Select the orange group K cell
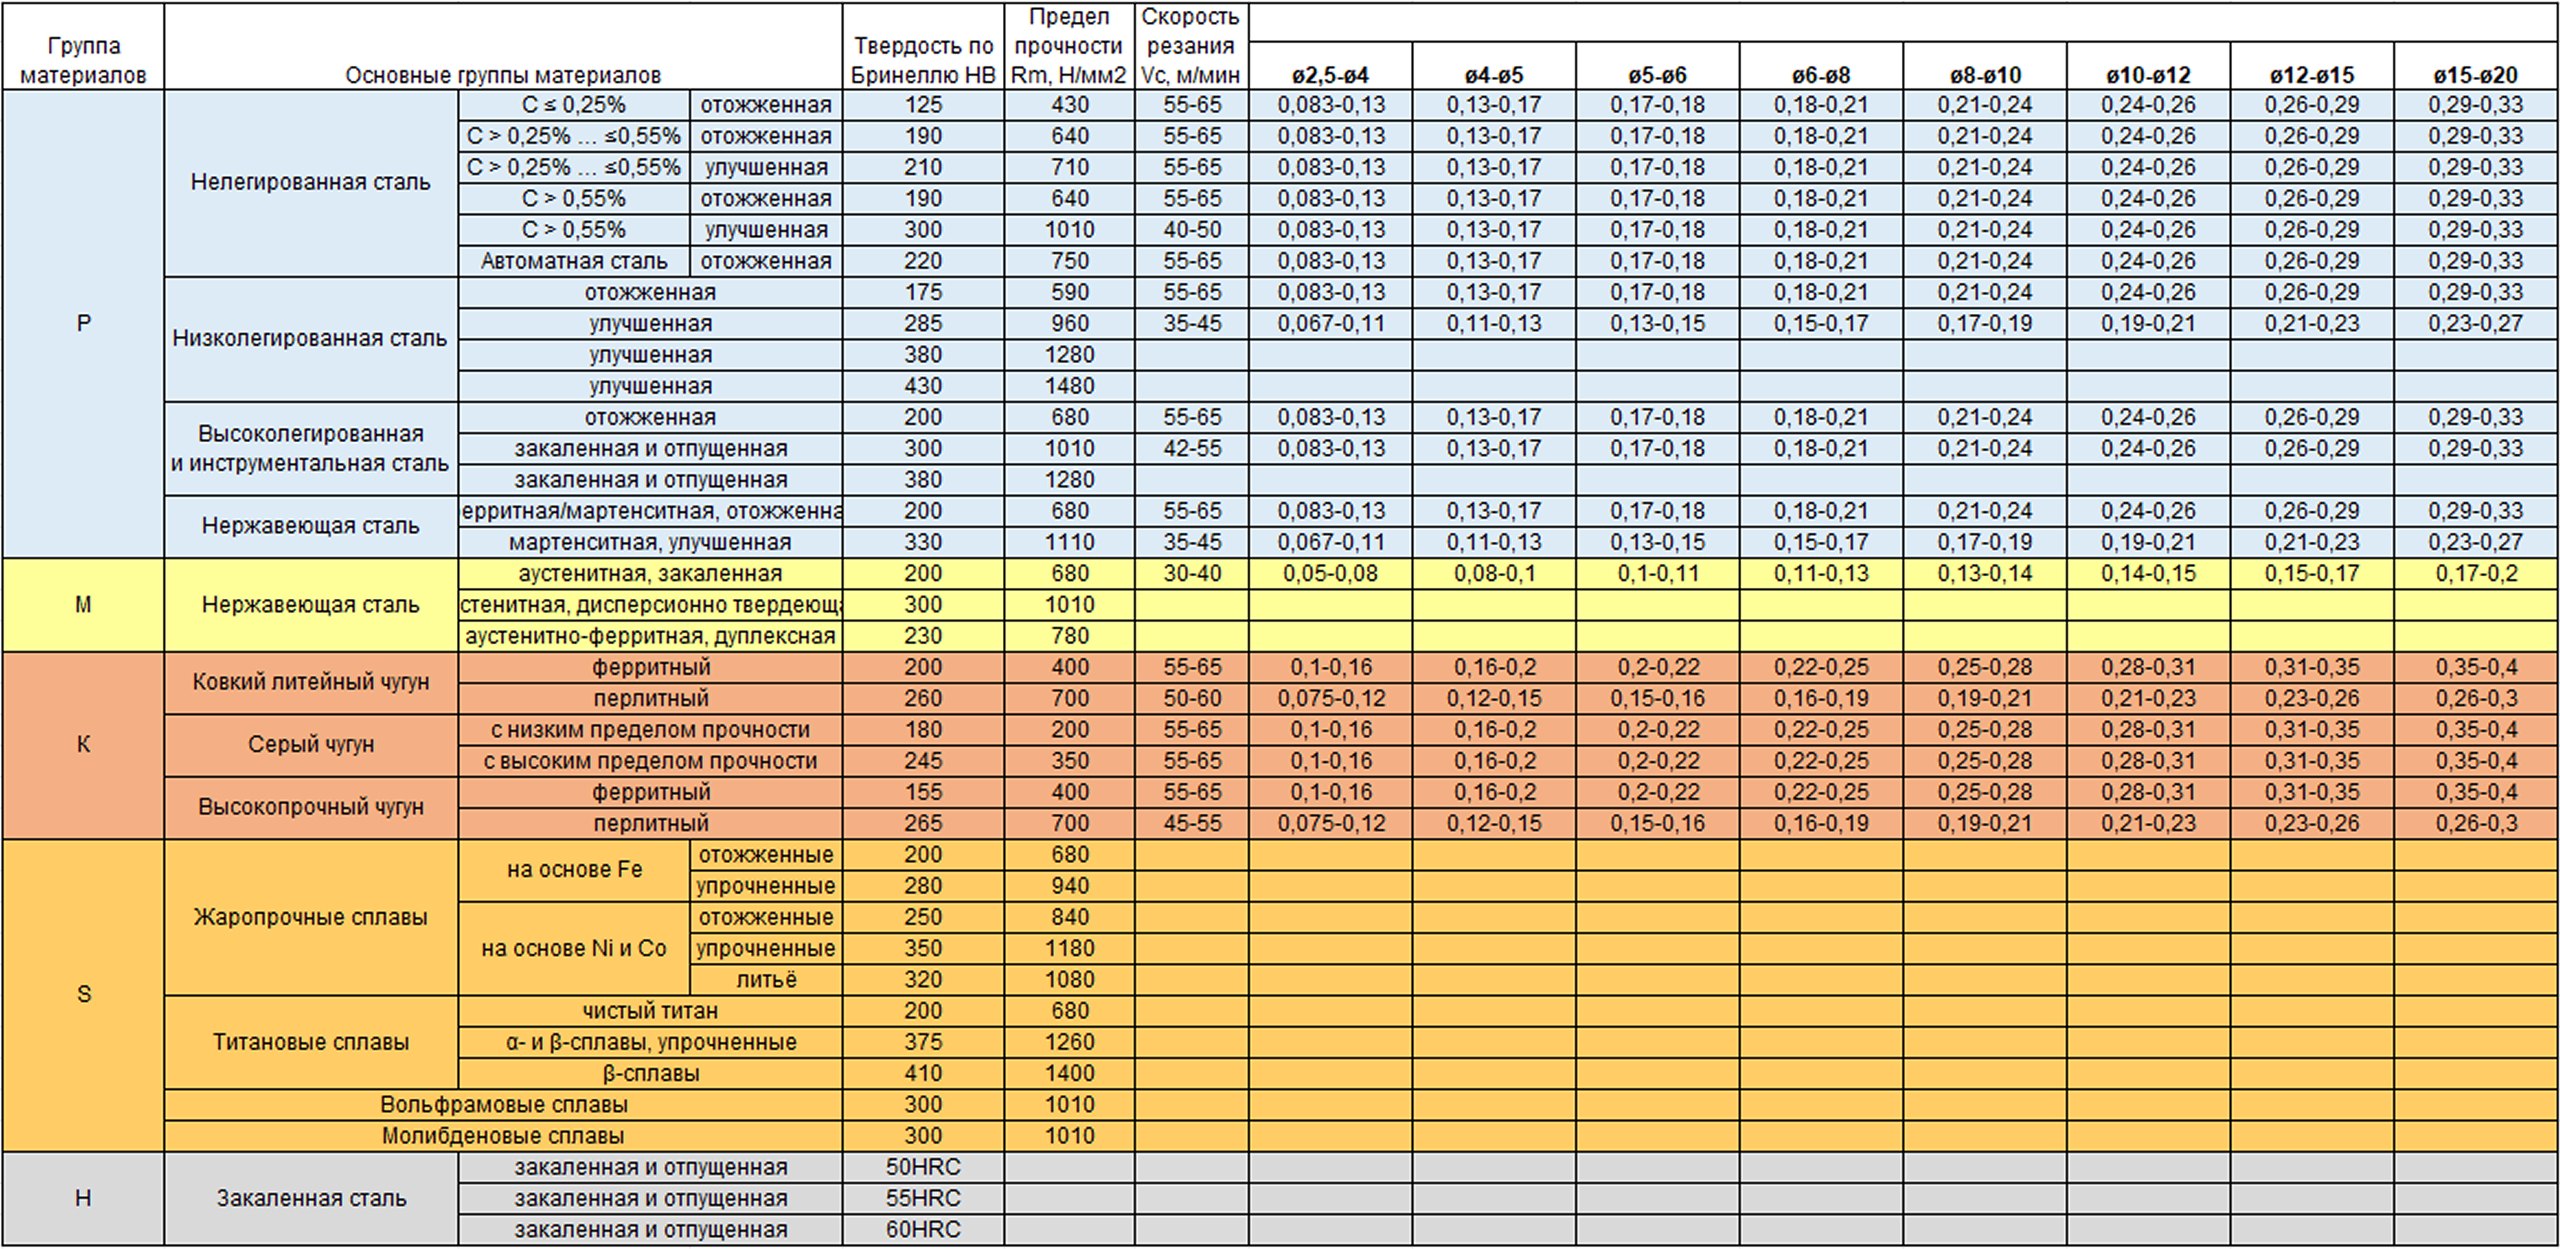Image resolution: width=2560 pixels, height=1249 pixels. pos(83,744)
